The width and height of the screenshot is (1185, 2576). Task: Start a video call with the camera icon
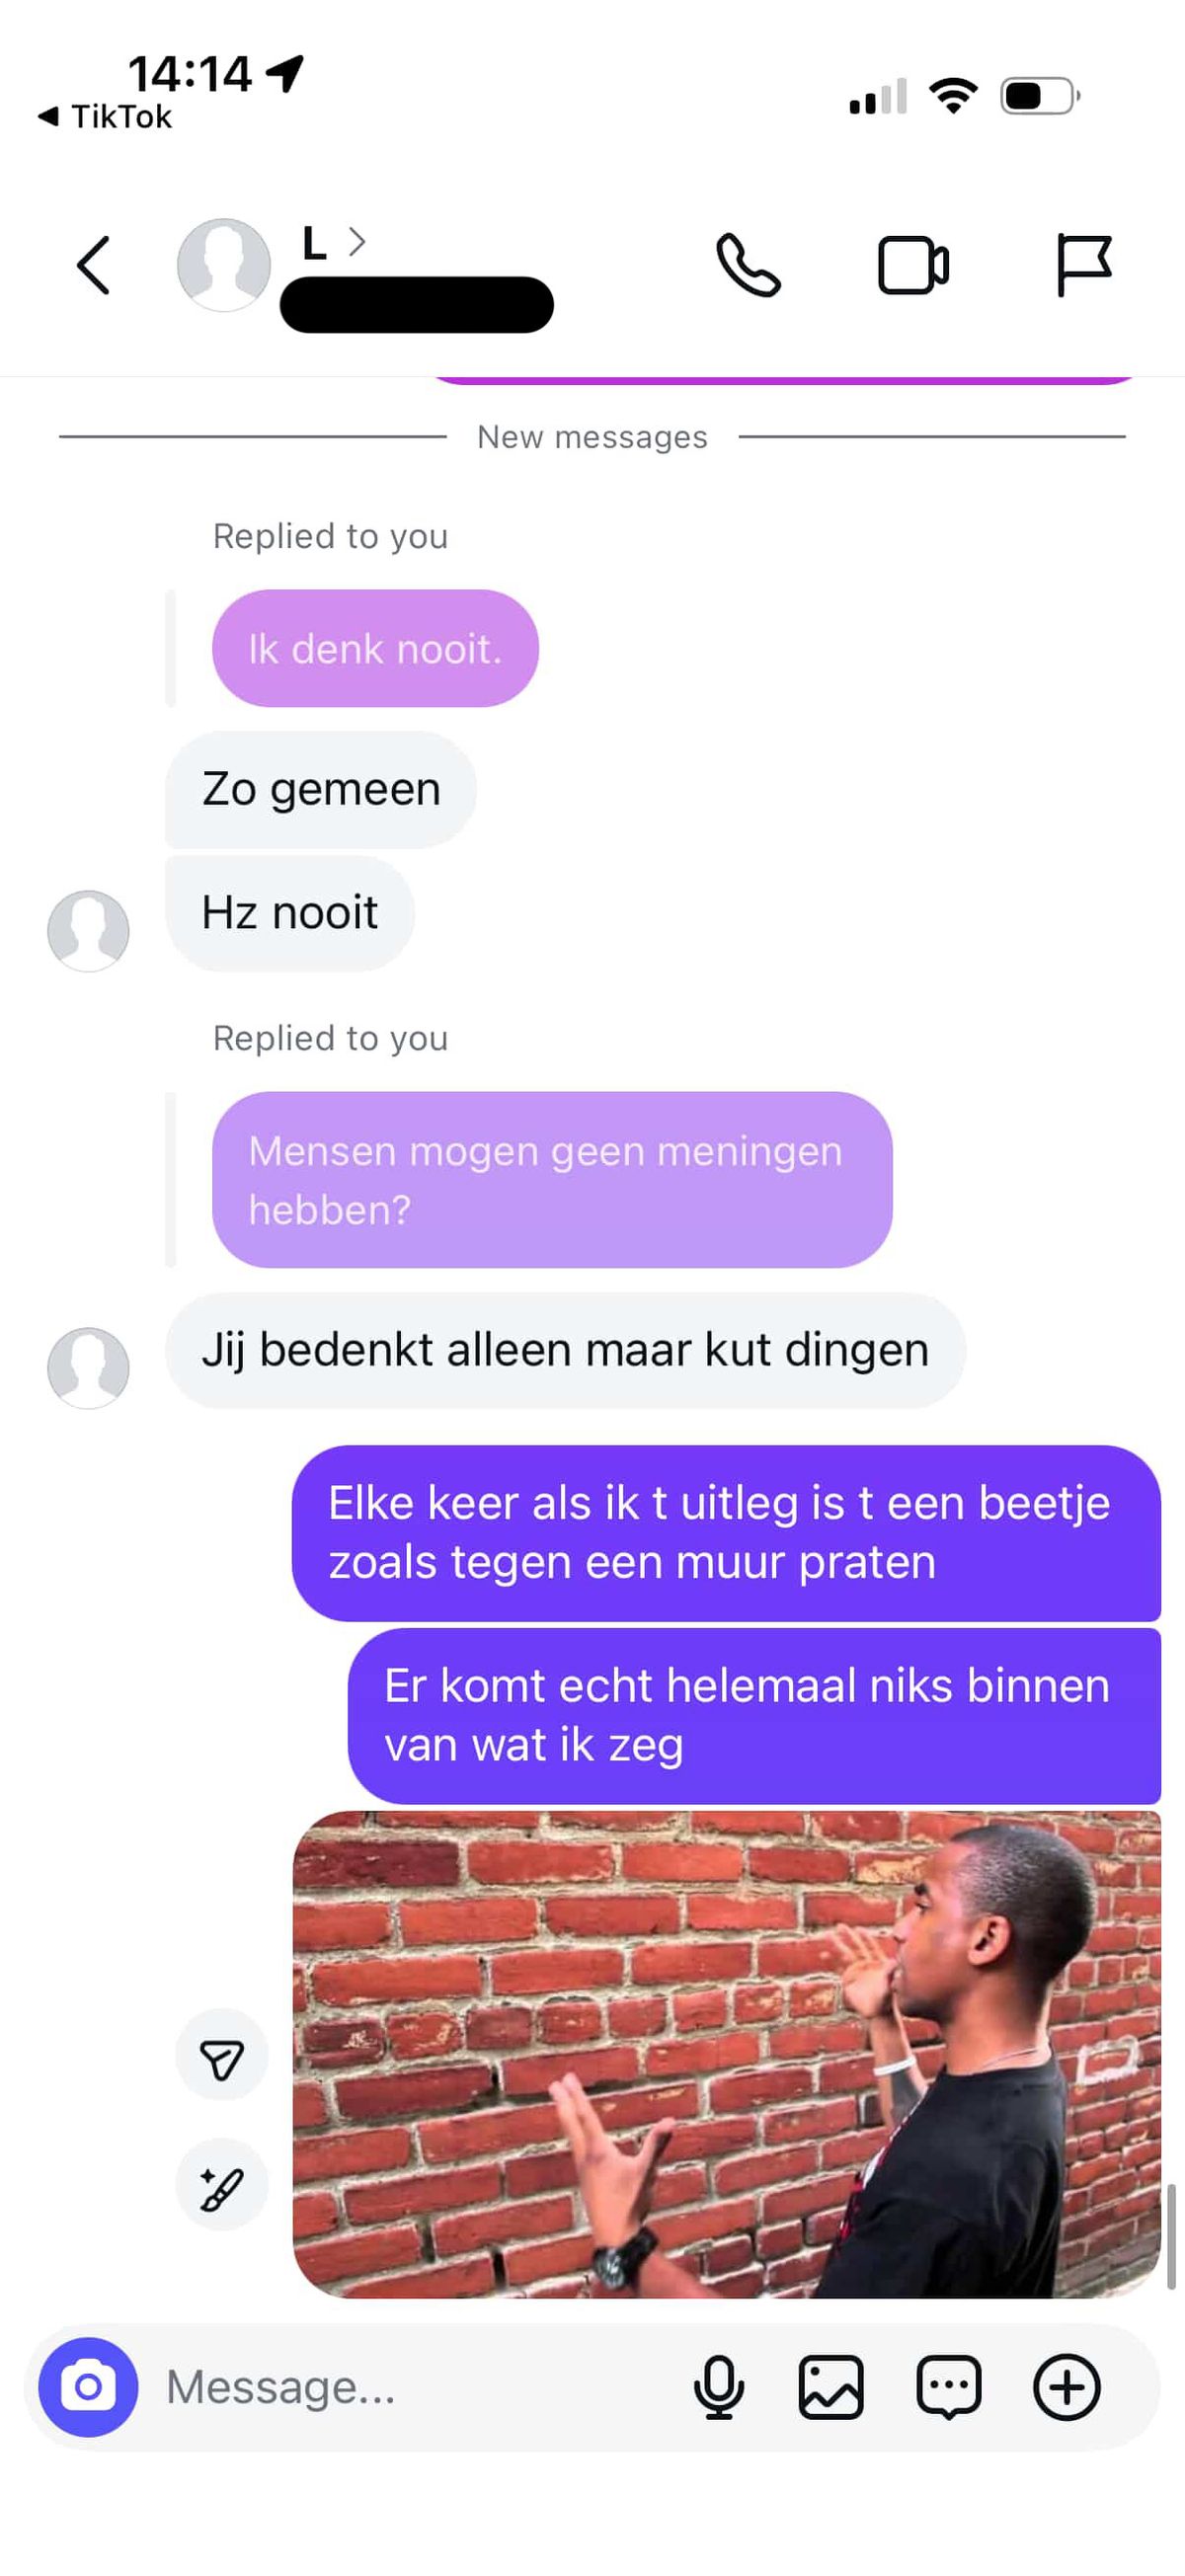pos(913,265)
